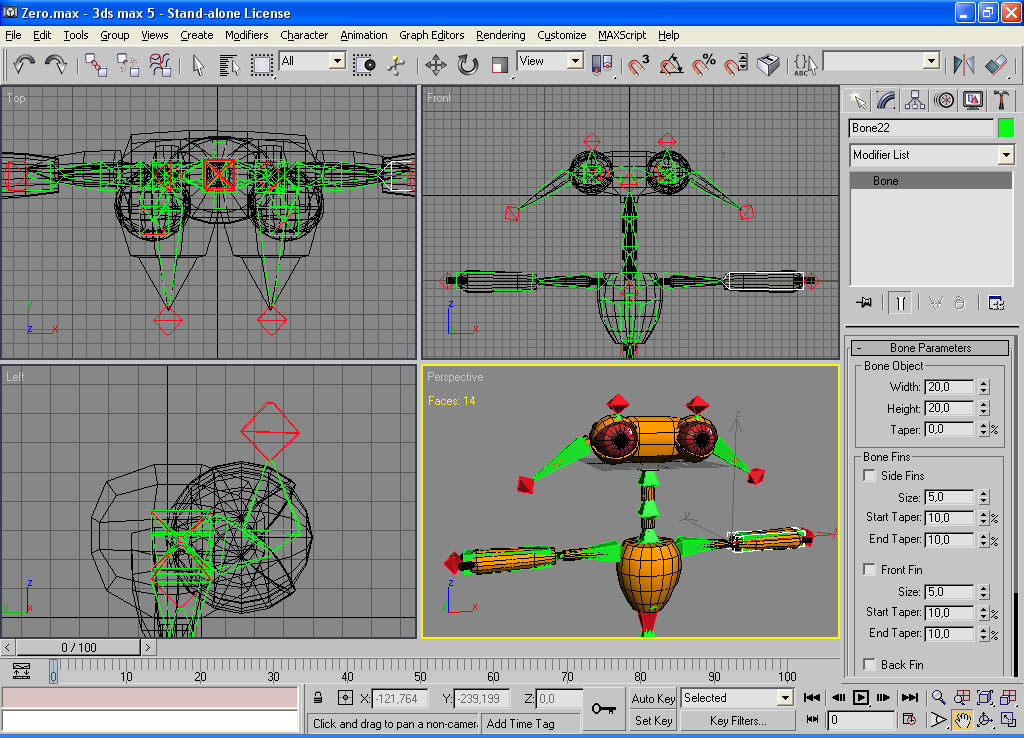1024x738 pixels.
Task: Click the green object color swatch
Action: tap(1005, 128)
